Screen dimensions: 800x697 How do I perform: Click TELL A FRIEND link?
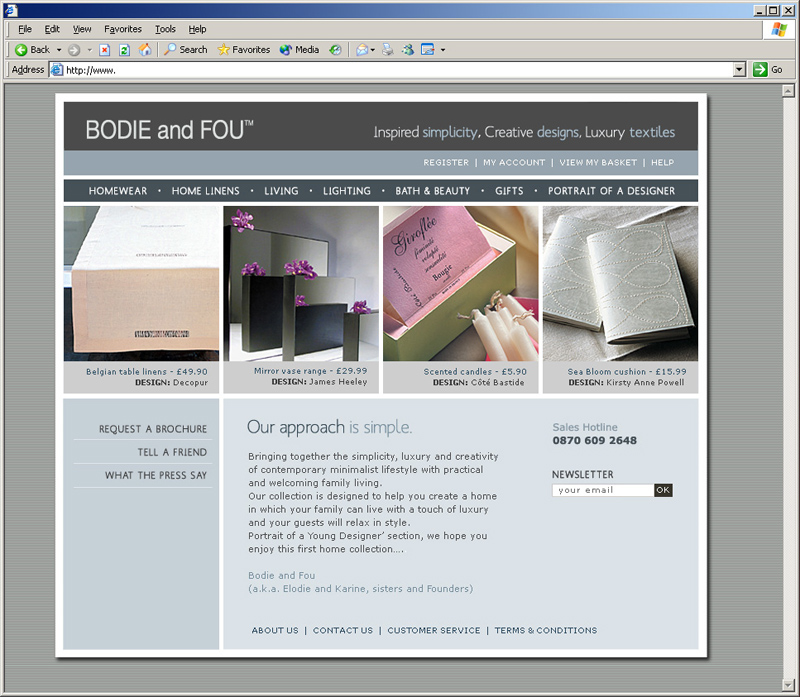coord(172,452)
